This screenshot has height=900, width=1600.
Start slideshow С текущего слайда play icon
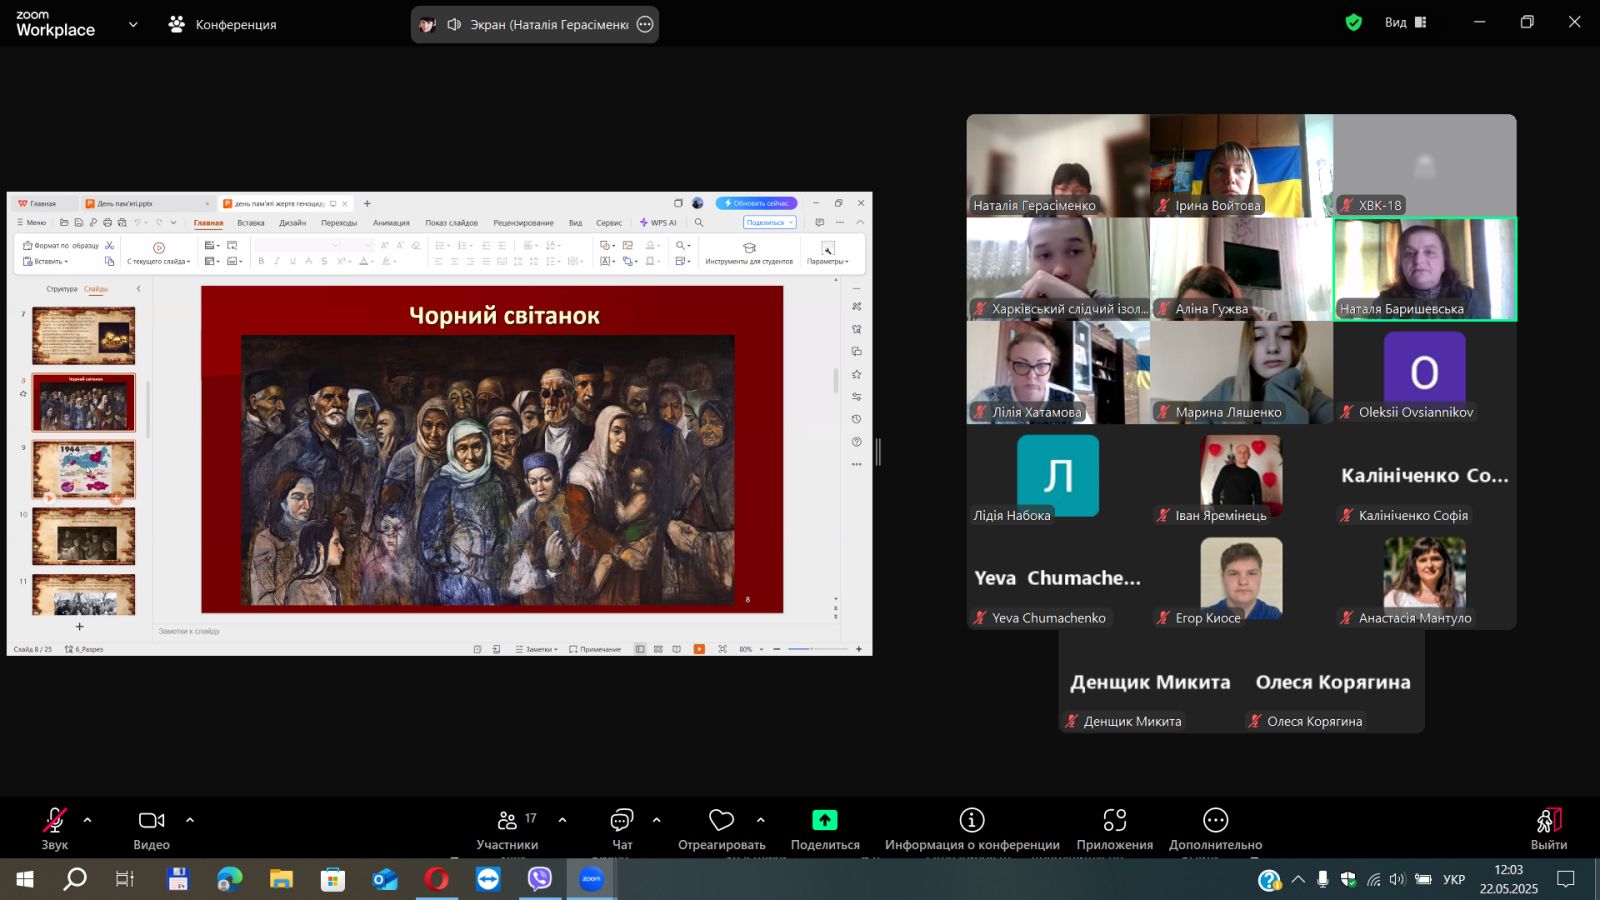(159, 247)
